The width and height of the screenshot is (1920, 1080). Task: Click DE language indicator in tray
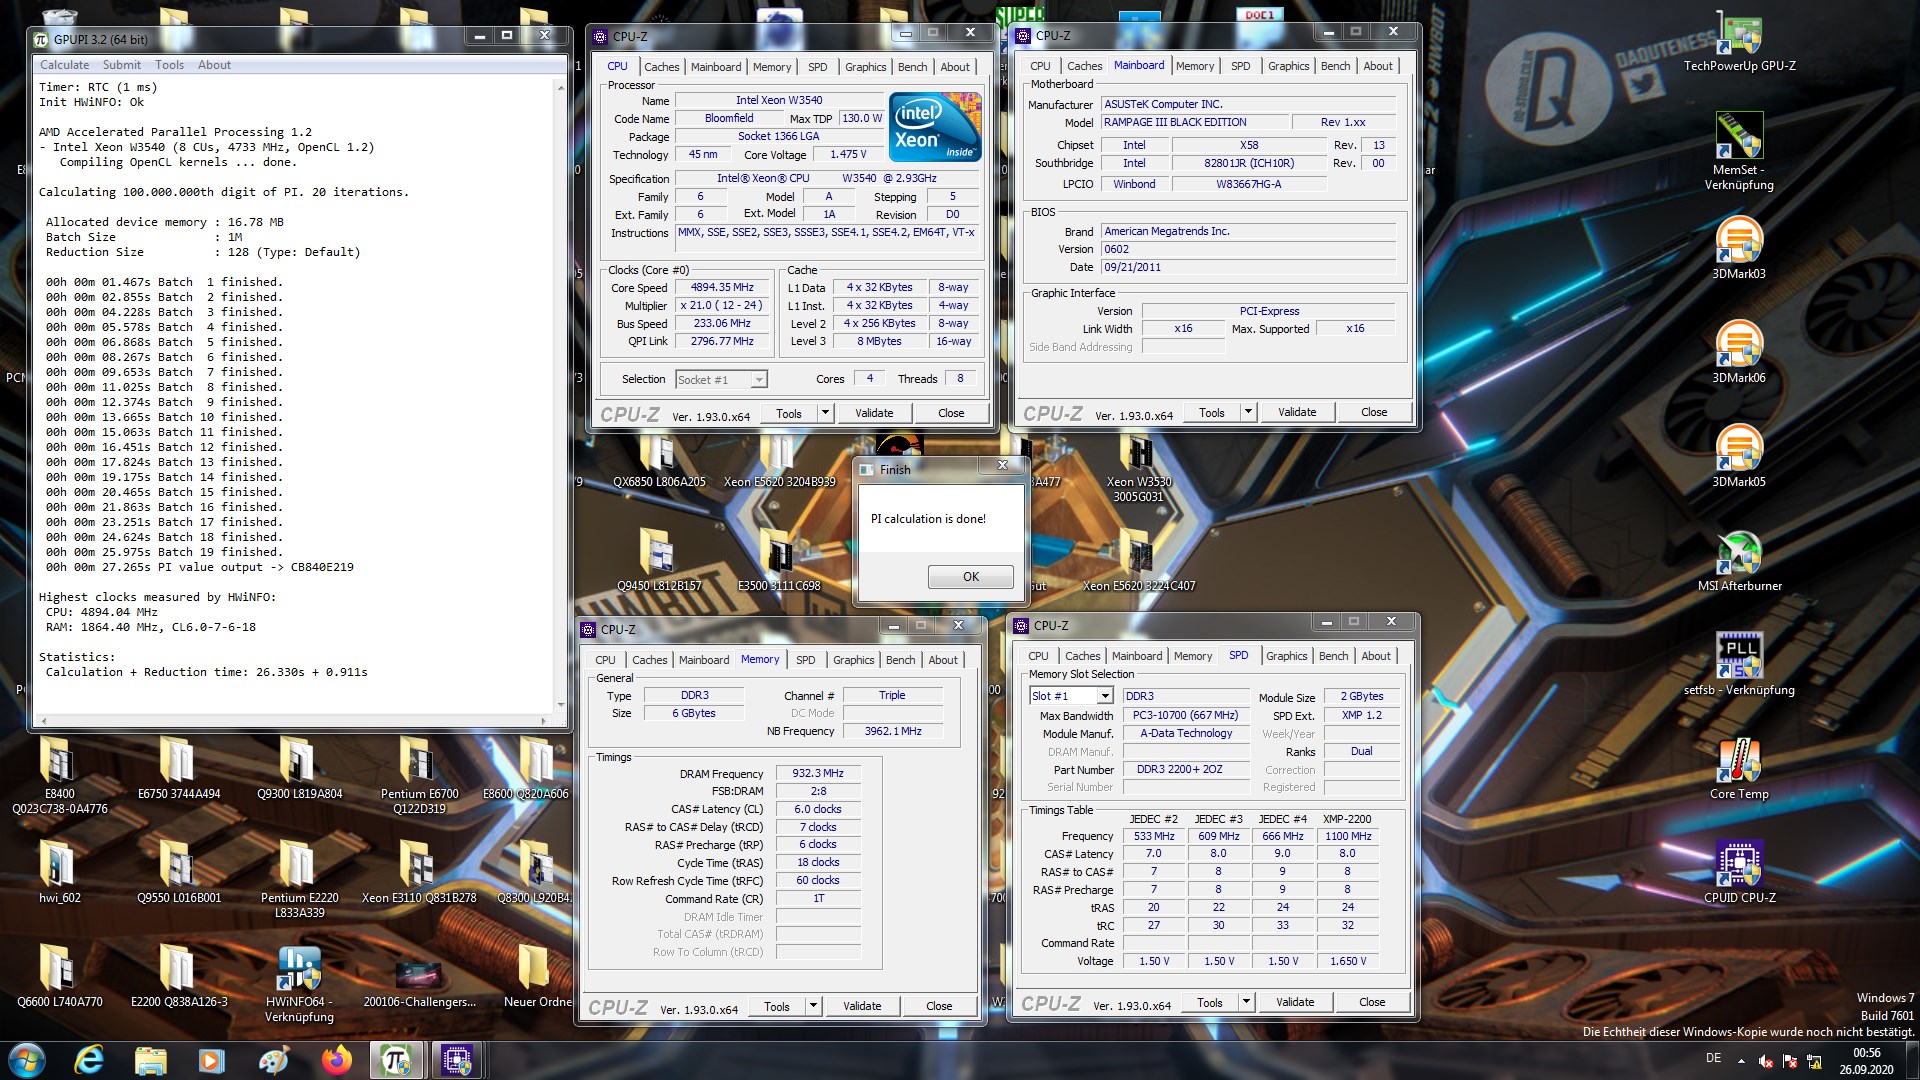pos(1713,1058)
